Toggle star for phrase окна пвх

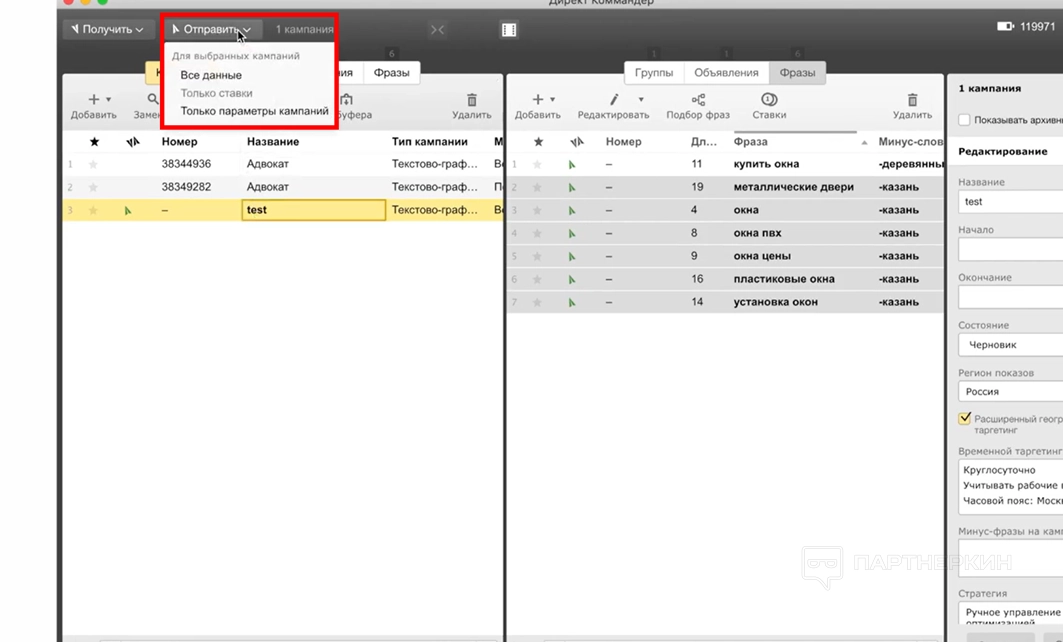(x=538, y=233)
